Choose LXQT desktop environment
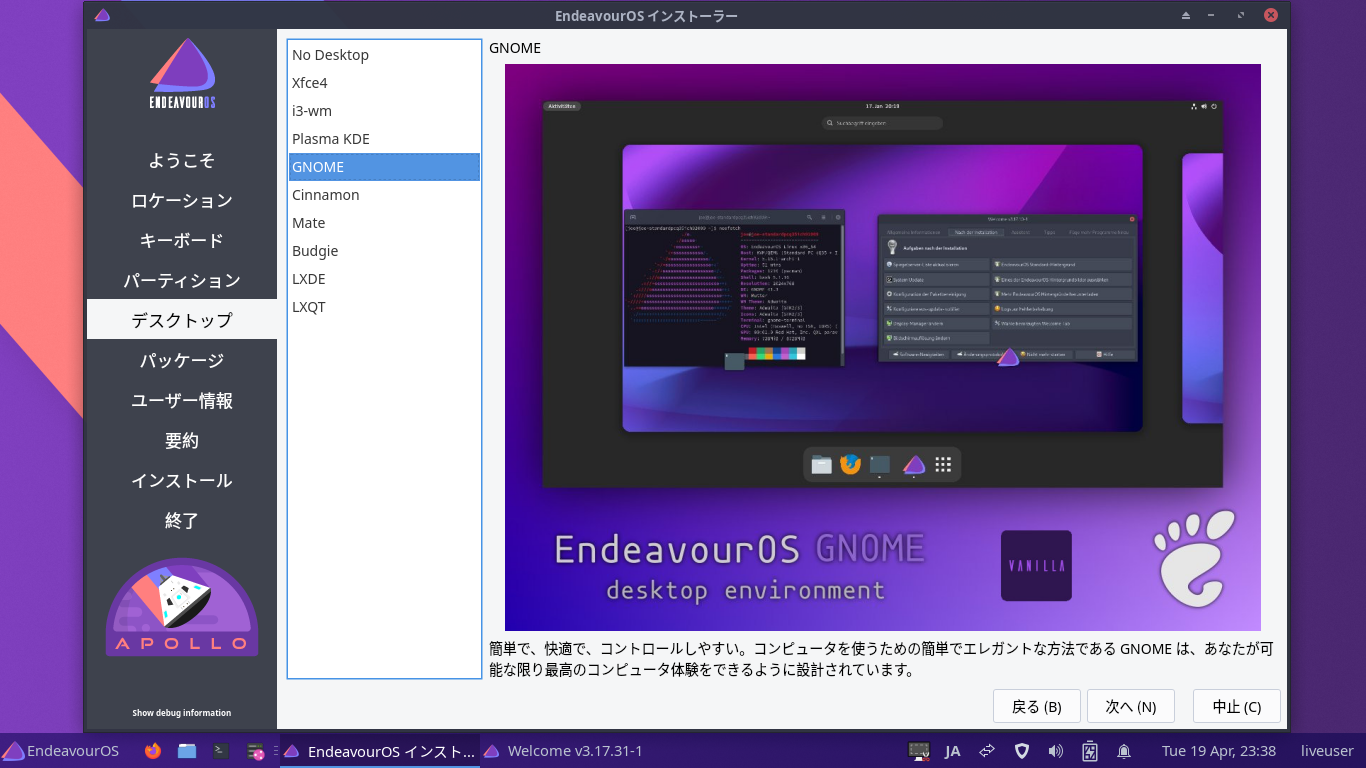This screenshot has height=768, width=1366. (x=384, y=307)
